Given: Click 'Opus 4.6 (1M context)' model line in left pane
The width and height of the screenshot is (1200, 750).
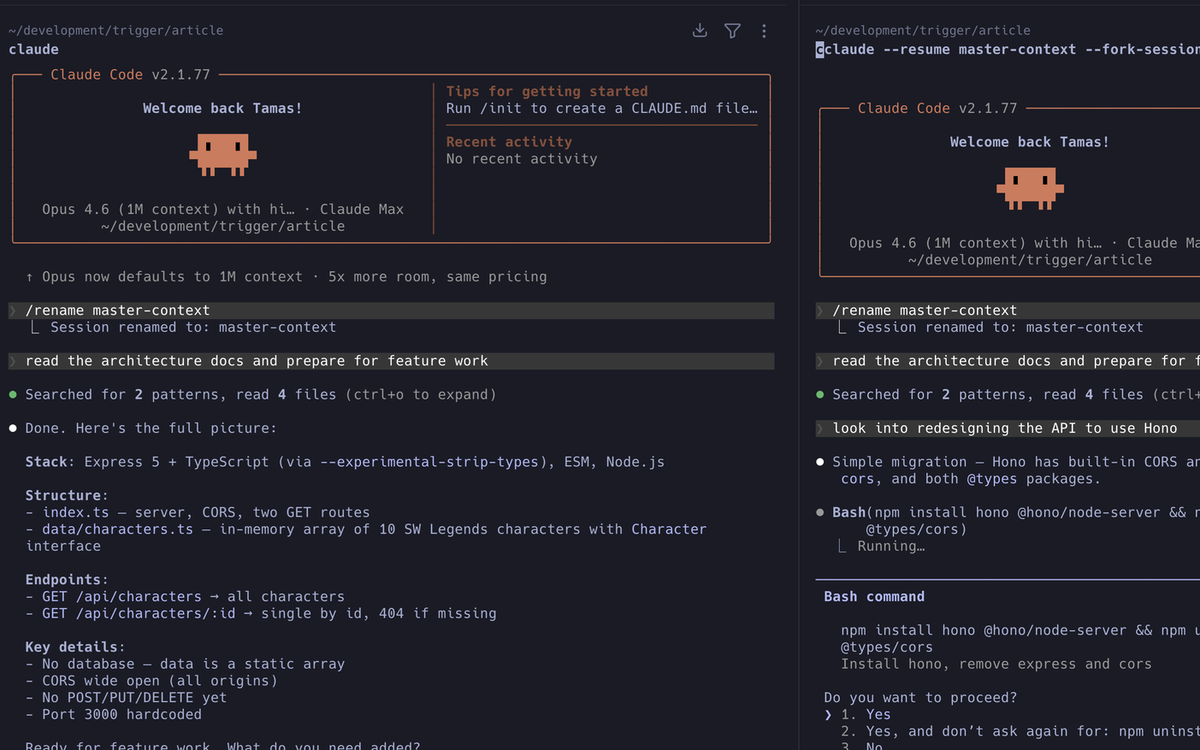Looking at the screenshot, I should [x=223, y=210].
